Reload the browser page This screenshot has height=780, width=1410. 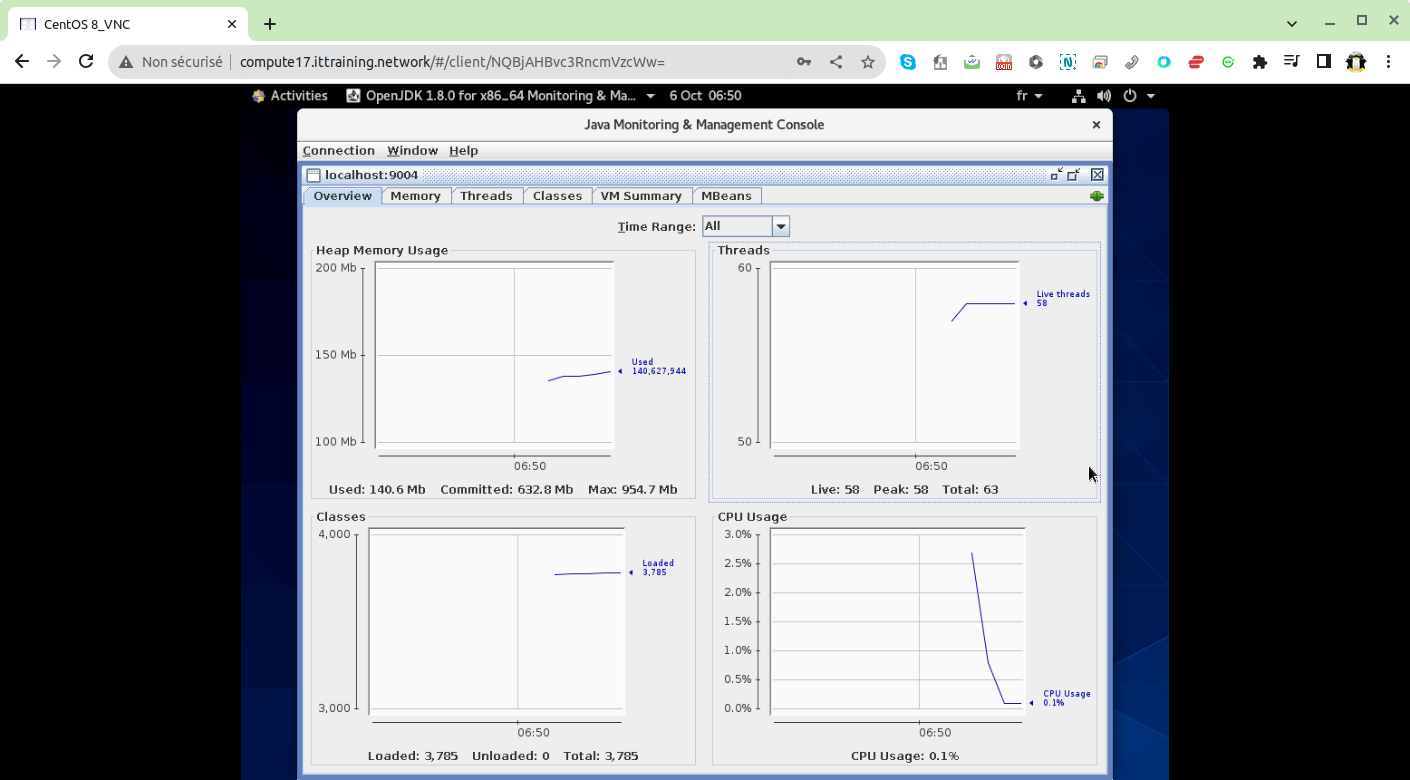click(86, 62)
